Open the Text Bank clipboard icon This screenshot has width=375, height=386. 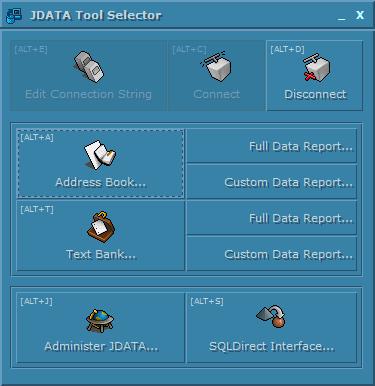(x=100, y=227)
